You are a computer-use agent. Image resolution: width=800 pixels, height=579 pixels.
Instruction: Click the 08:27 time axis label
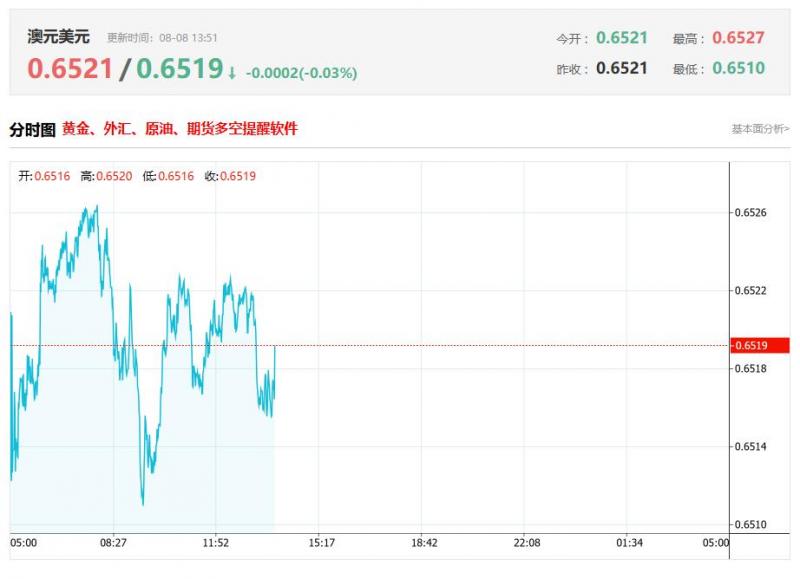click(x=113, y=543)
